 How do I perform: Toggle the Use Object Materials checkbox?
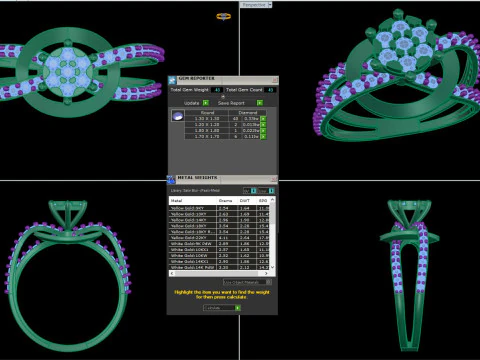[x=269, y=282]
